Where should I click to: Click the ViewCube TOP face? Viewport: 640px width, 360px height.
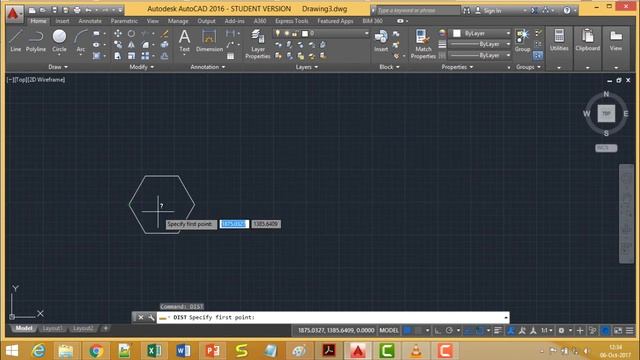(x=606, y=113)
